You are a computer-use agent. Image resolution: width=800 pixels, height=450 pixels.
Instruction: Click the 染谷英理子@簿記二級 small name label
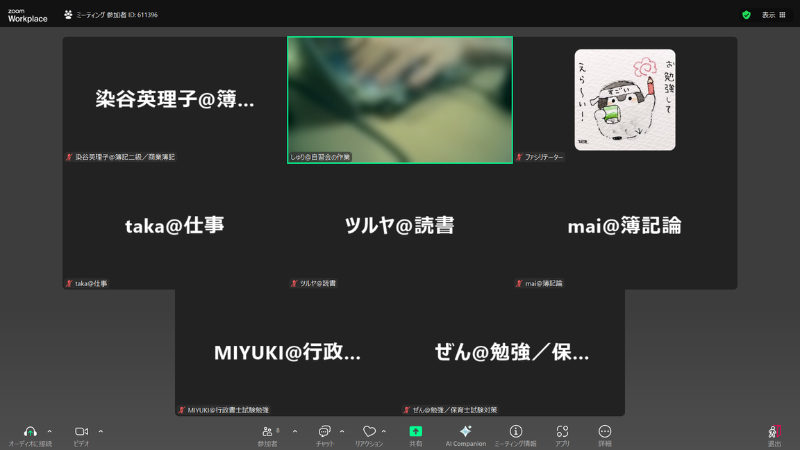coord(125,157)
